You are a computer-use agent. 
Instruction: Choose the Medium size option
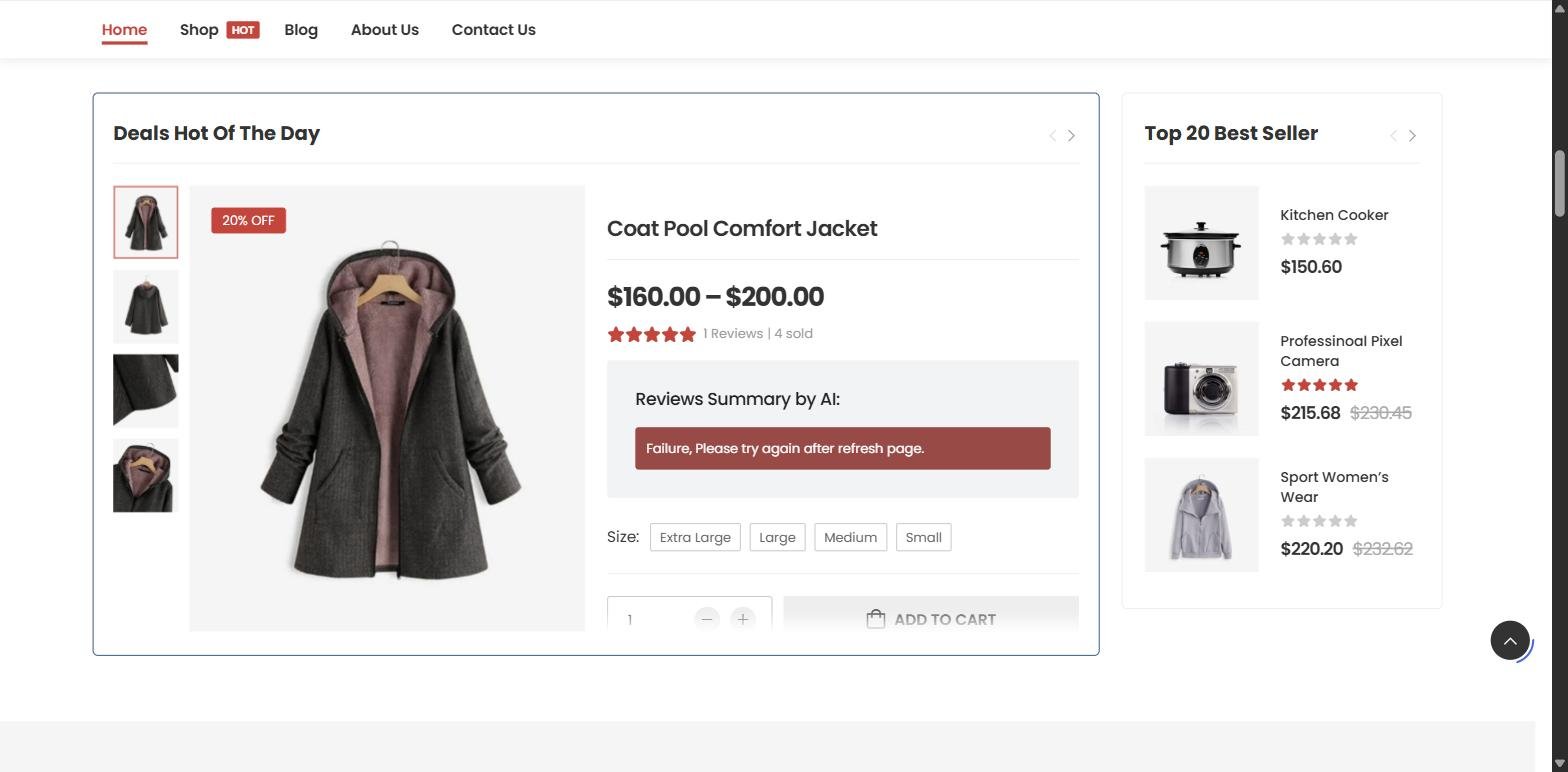(x=850, y=537)
